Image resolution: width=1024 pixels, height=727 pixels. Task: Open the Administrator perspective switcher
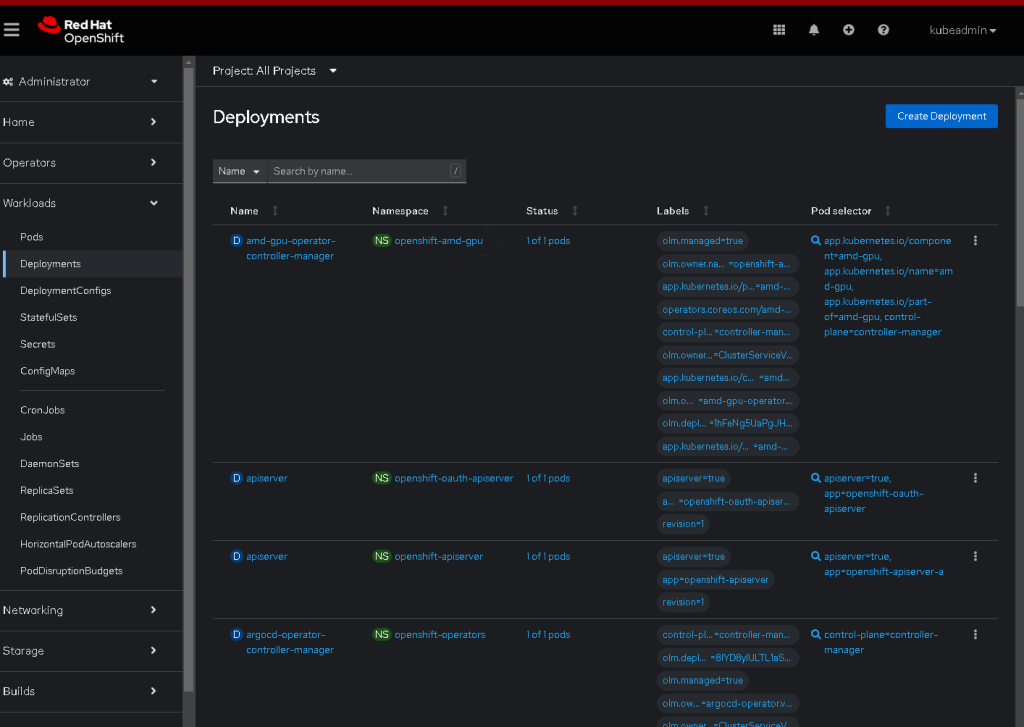click(81, 82)
